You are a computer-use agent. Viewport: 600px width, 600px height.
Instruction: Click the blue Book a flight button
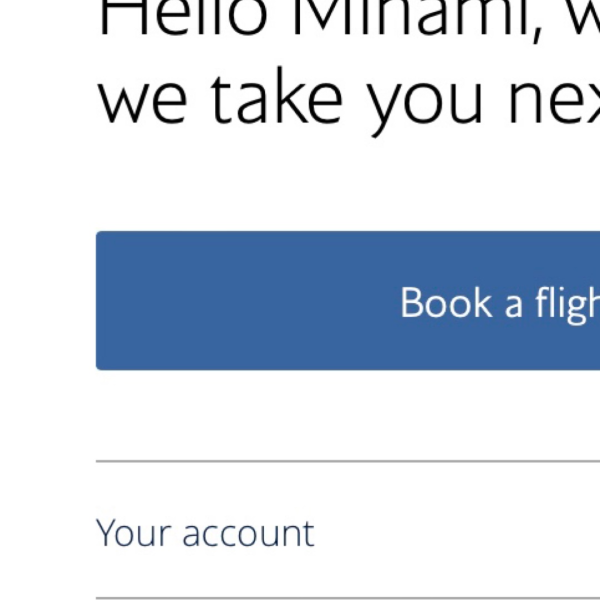[x=348, y=301]
